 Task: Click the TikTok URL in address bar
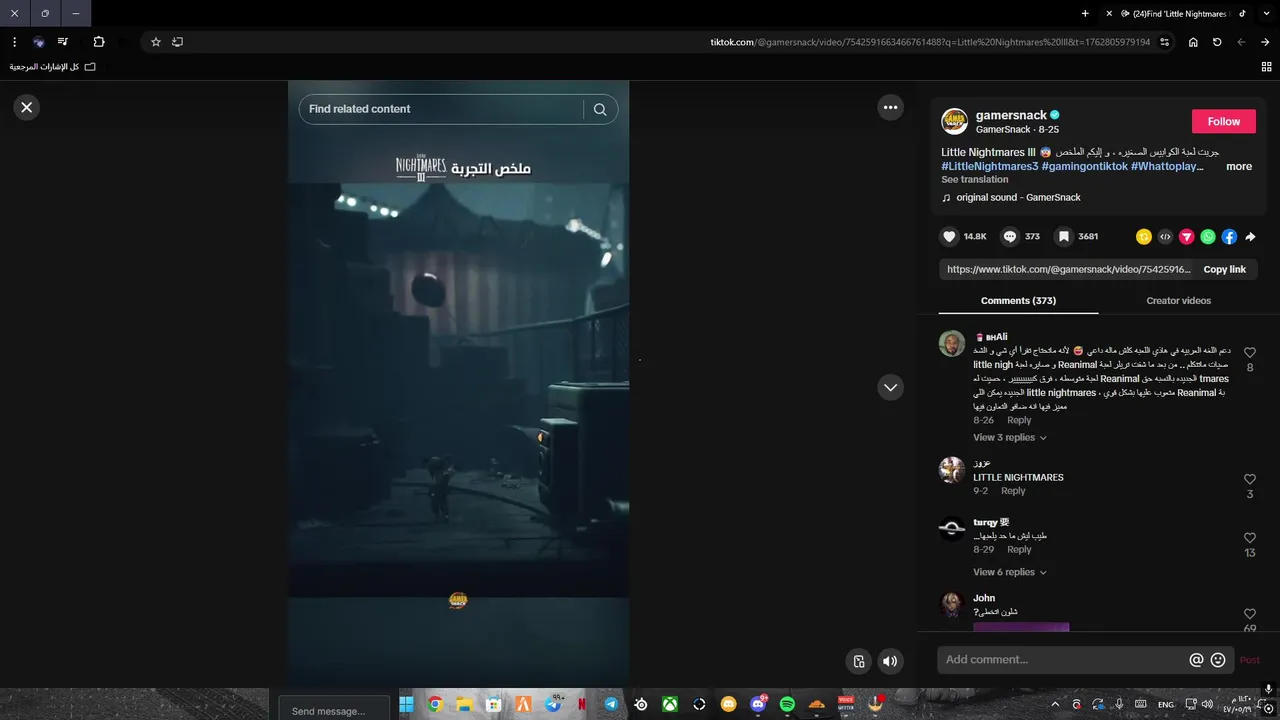[930, 42]
